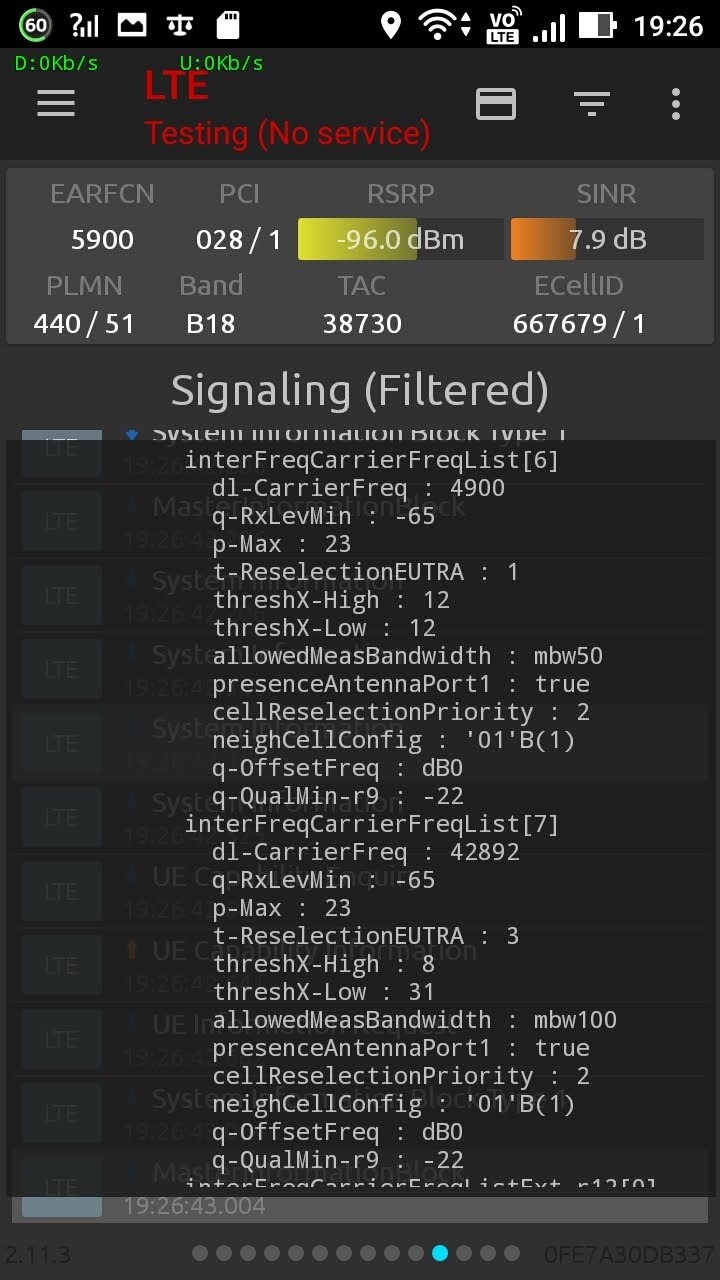Open the hamburger navigation menu
The width and height of the screenshot is (720, 1280).
point(56,104)
